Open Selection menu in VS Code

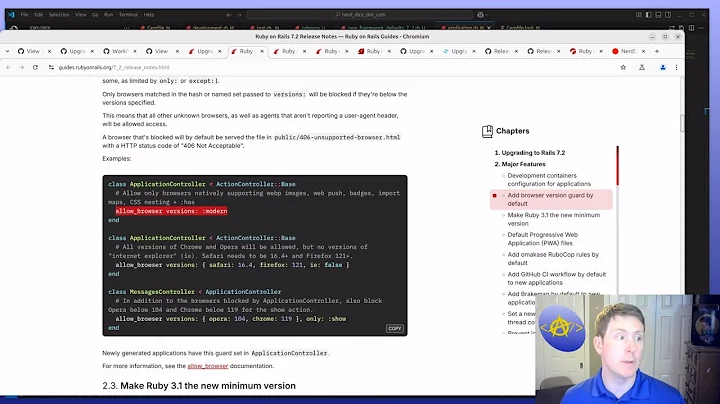tap(59, 15)
